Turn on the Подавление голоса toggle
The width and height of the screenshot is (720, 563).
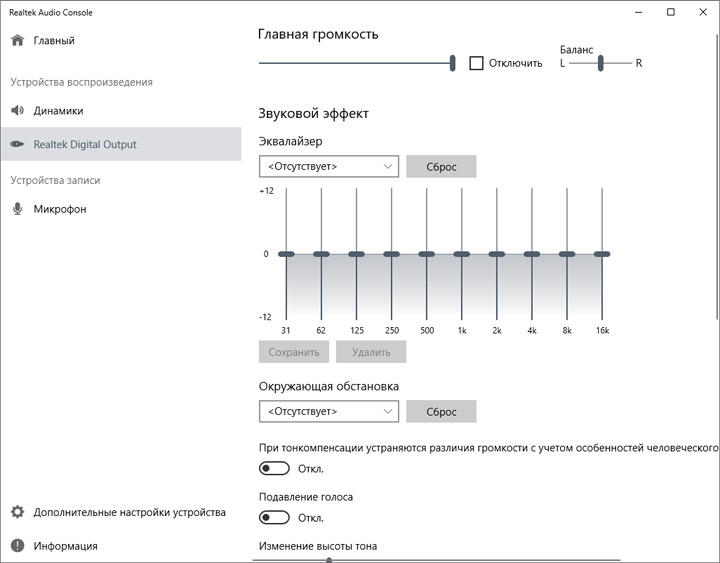pyautogui.click(x=274, y=517)
